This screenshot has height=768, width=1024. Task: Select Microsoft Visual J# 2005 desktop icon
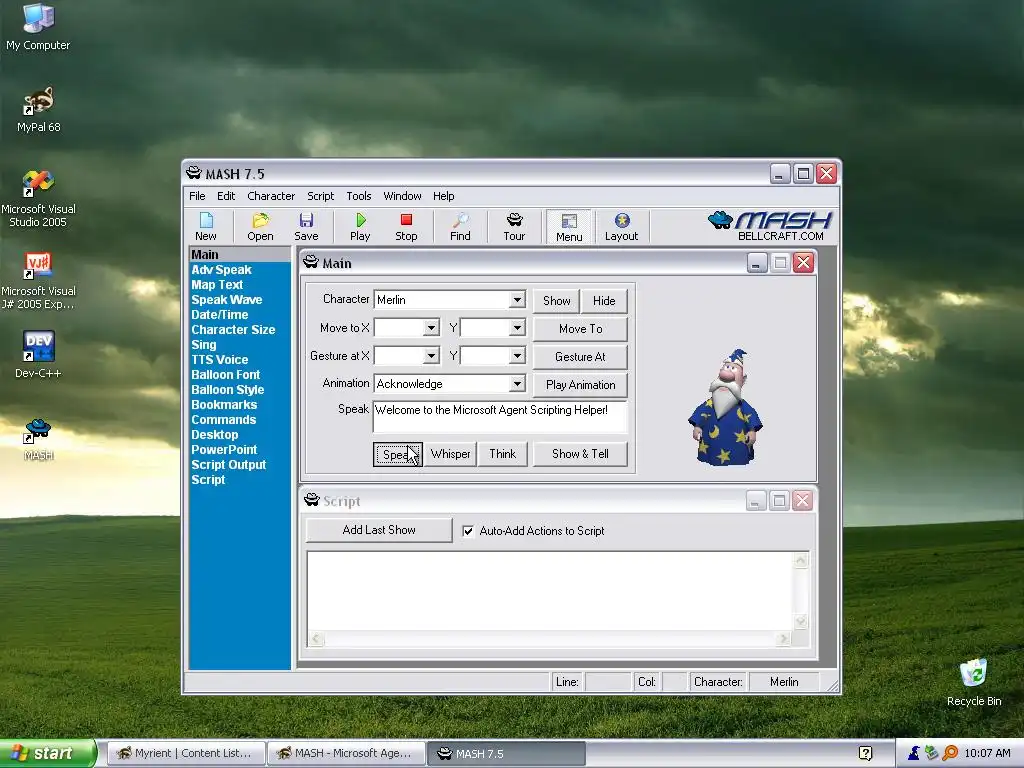point(38,281)
